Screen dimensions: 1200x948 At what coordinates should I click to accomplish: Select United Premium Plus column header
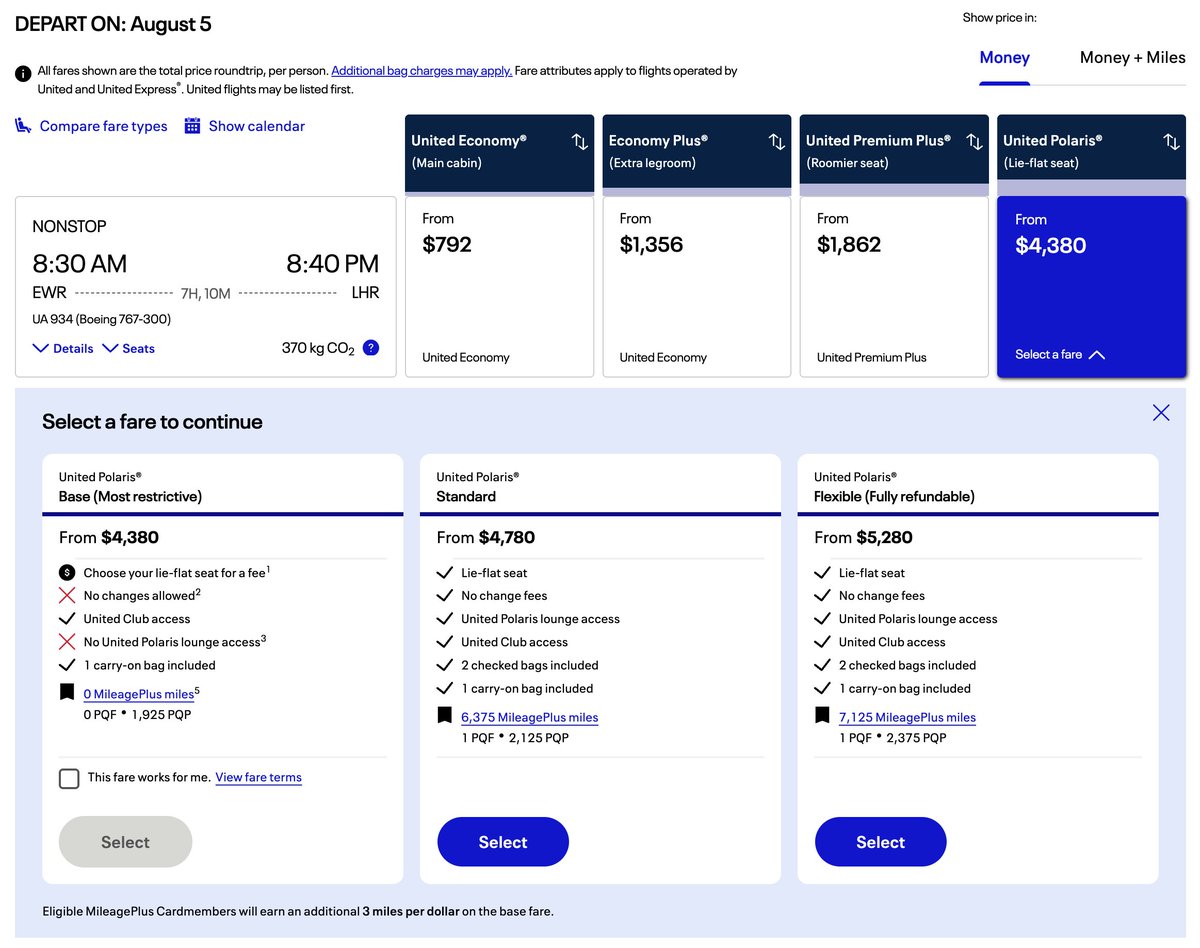click(x=894, y=153)
